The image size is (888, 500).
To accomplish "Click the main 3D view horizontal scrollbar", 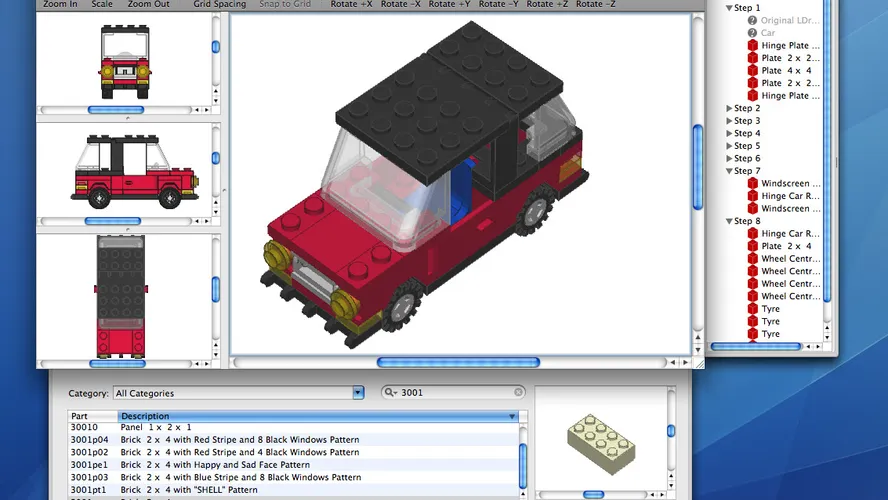I will click(458, 362).
